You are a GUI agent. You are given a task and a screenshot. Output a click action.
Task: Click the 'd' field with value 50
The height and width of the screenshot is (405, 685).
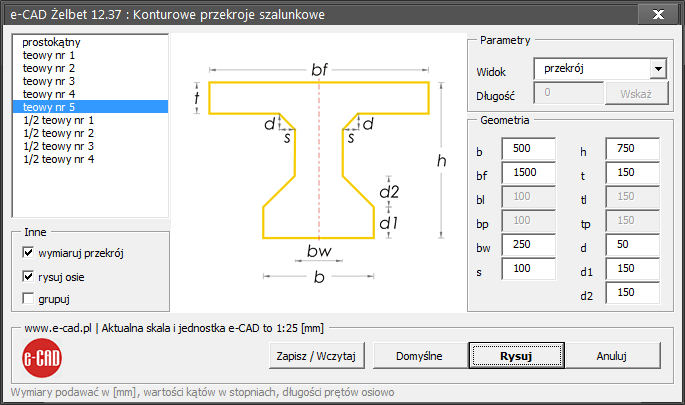pos(633,245)
